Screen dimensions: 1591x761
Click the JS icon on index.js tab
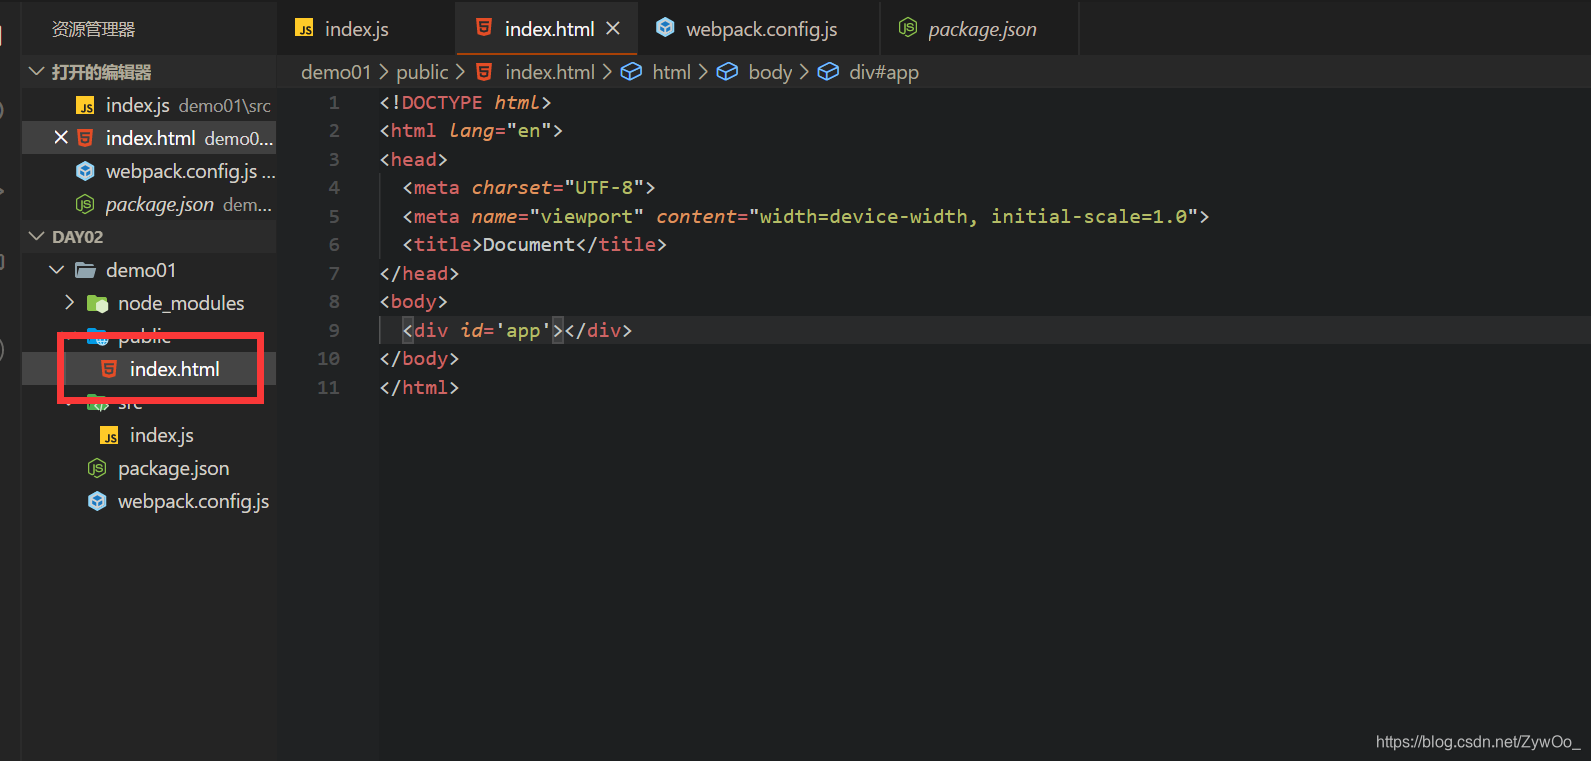304,29
